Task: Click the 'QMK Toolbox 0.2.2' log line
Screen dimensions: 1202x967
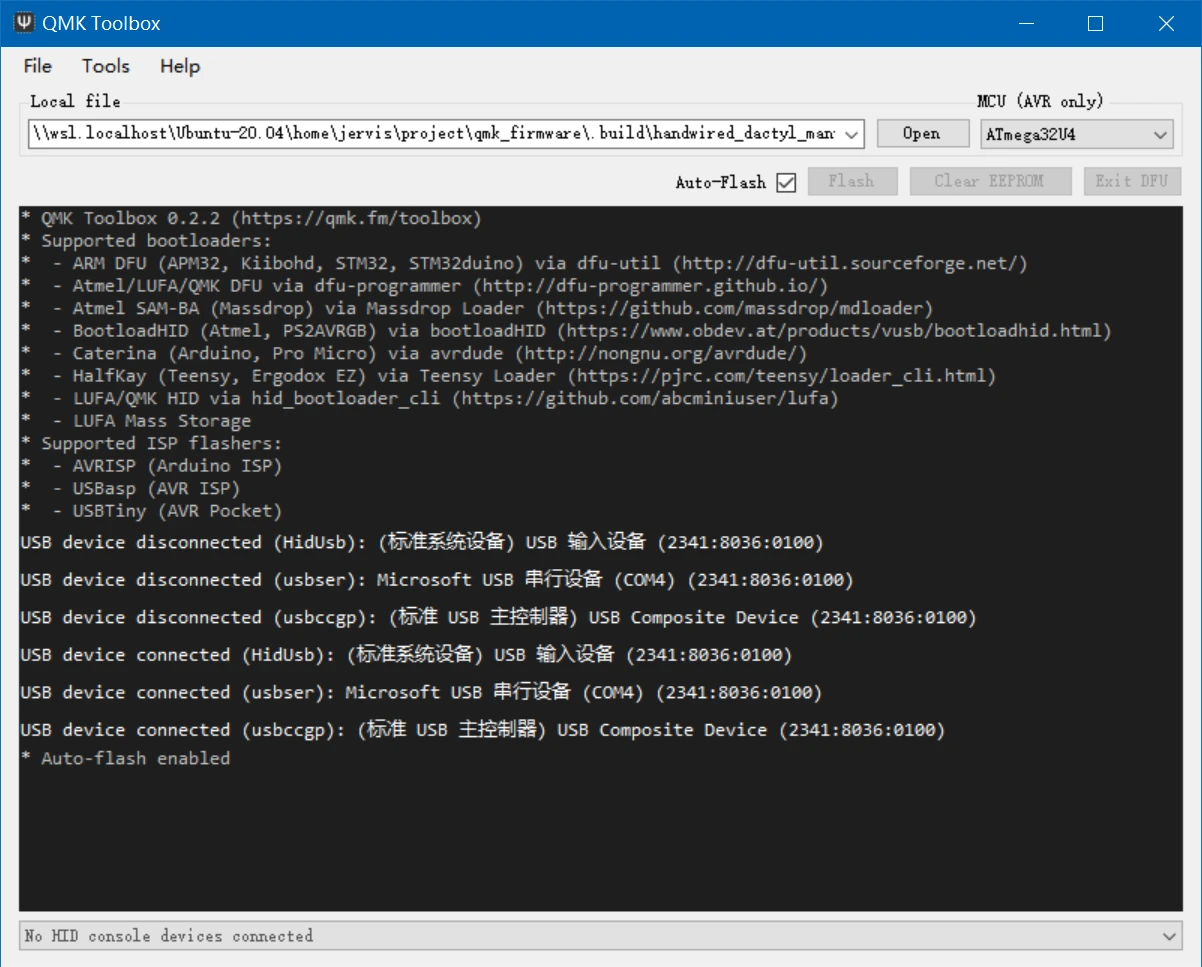Action: click(251, 218)
